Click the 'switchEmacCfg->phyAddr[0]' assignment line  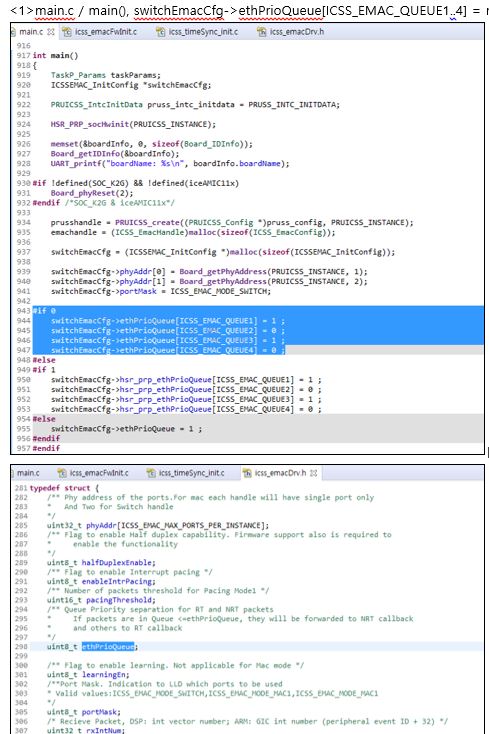point(209,272)
